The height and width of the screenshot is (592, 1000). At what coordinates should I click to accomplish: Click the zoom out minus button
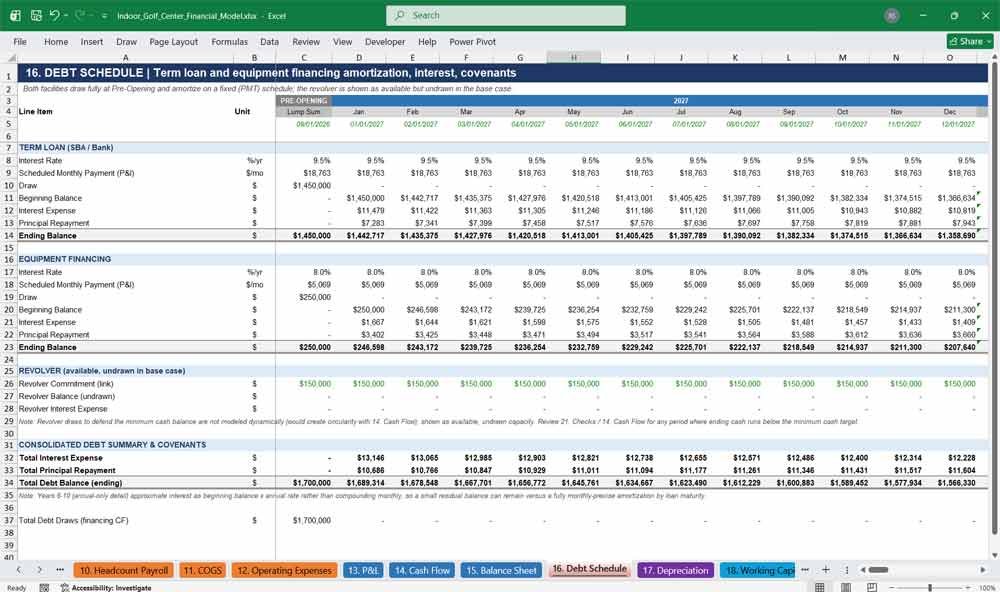pyautogui.click(x=892, y=587)
